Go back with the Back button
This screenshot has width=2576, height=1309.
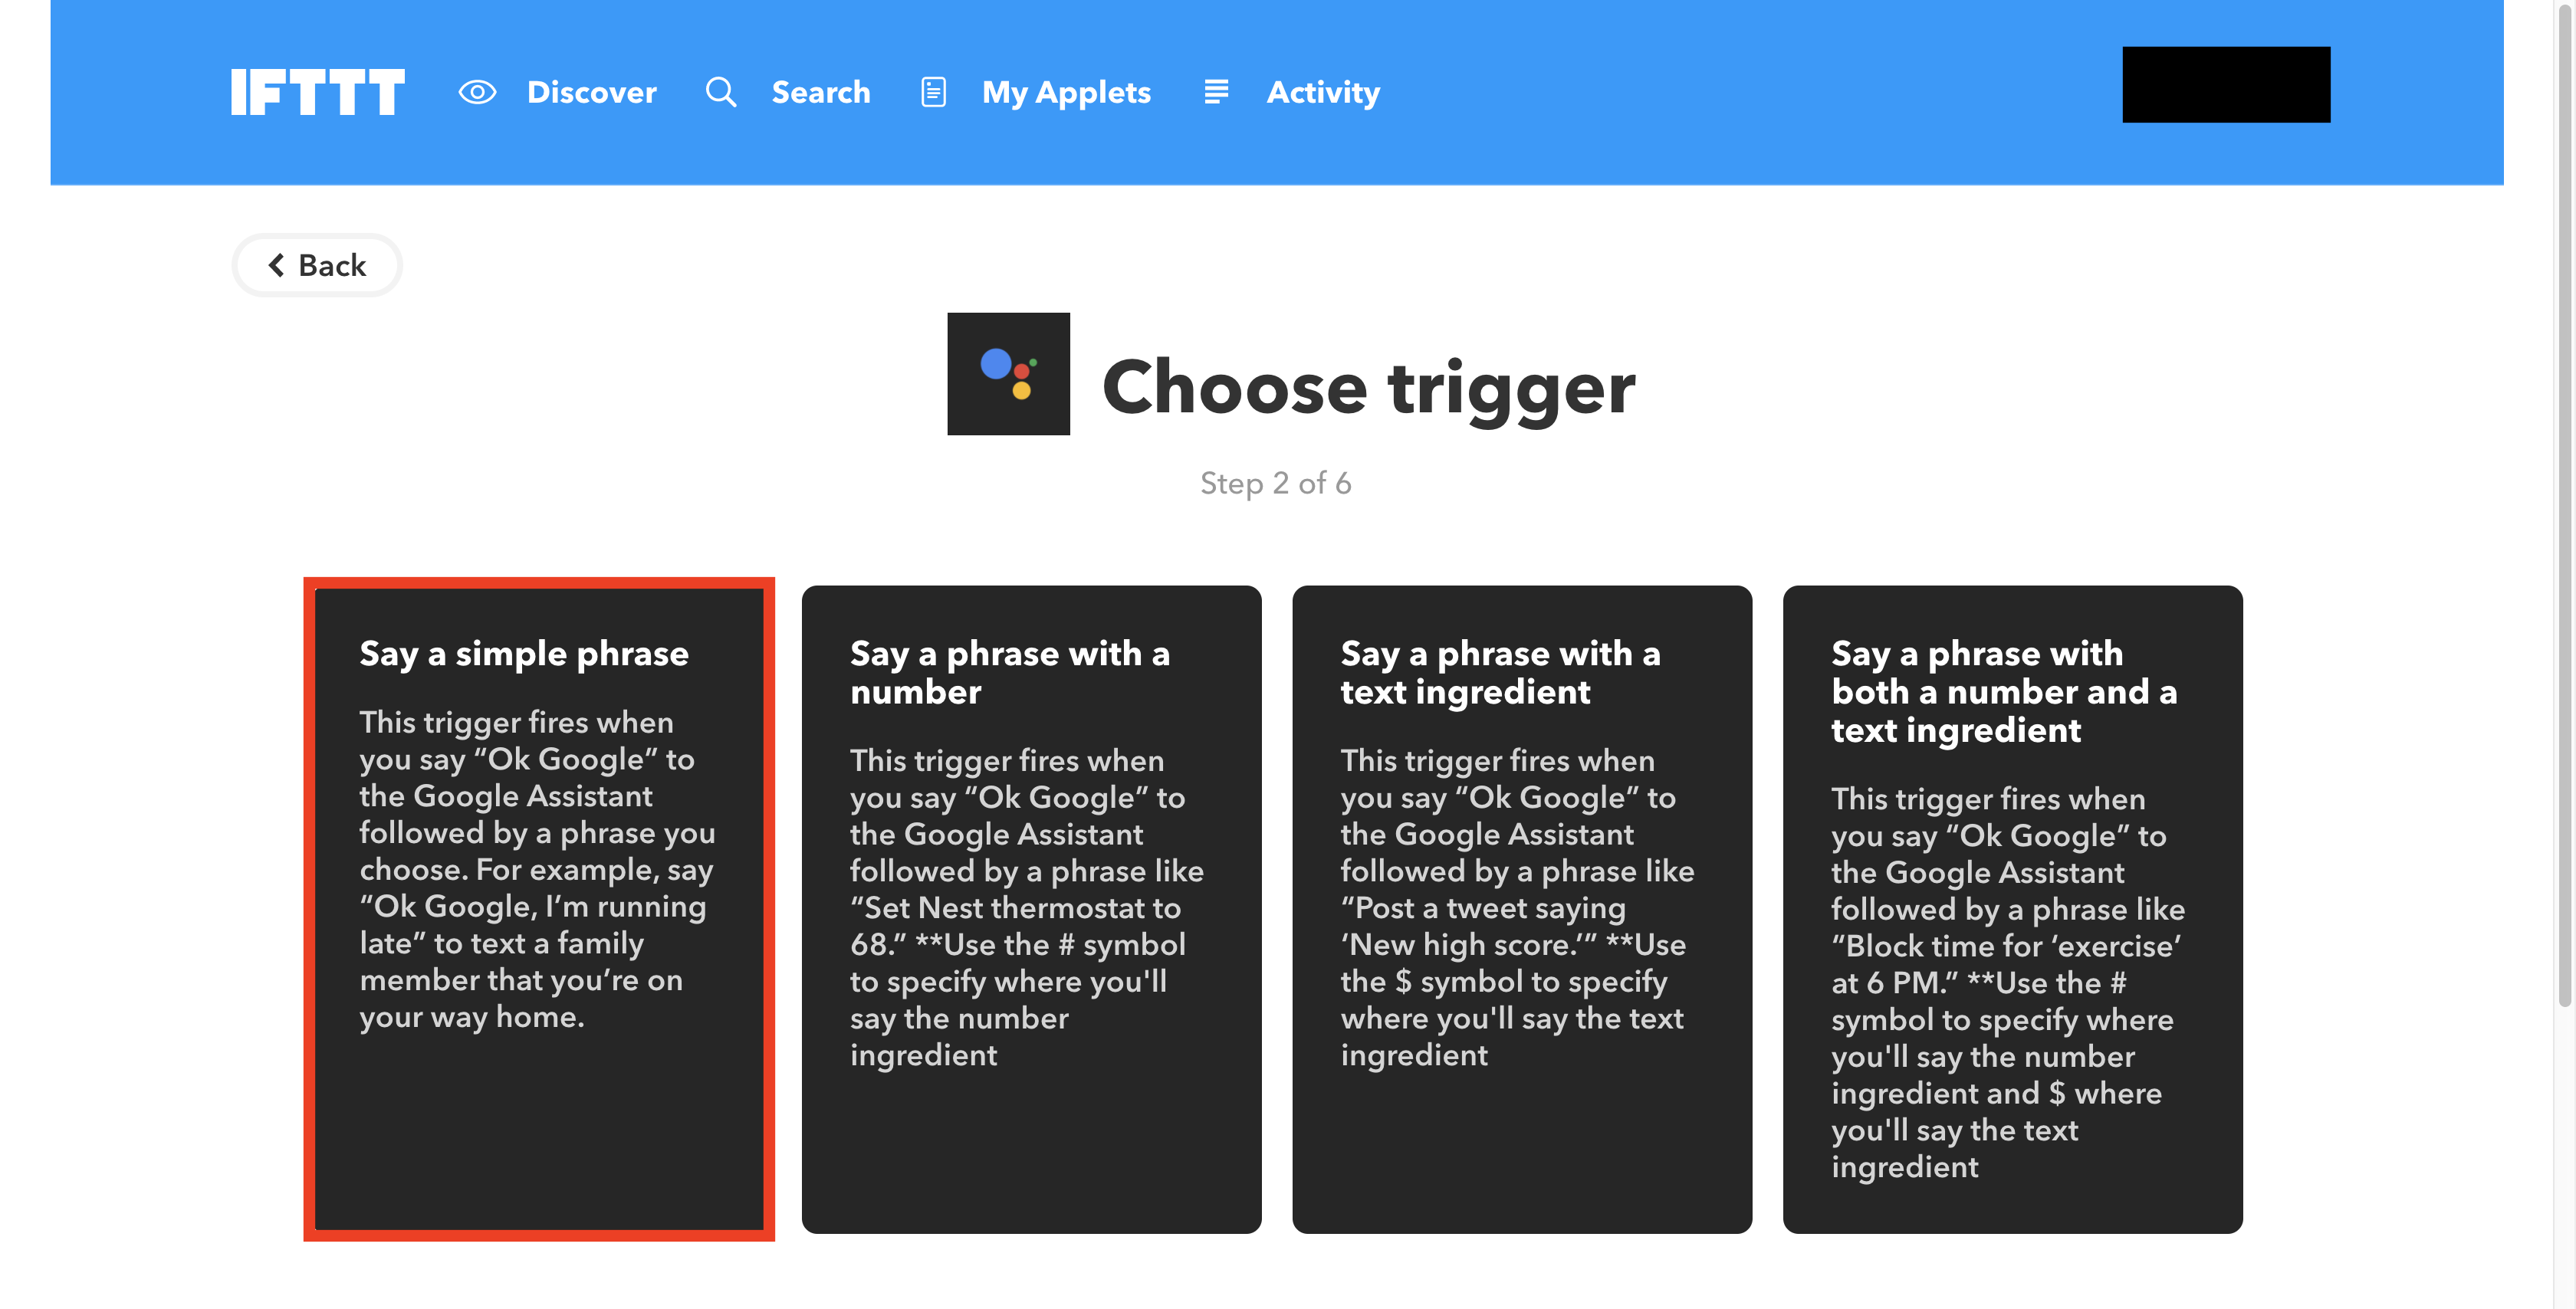[x=317, y=265]
